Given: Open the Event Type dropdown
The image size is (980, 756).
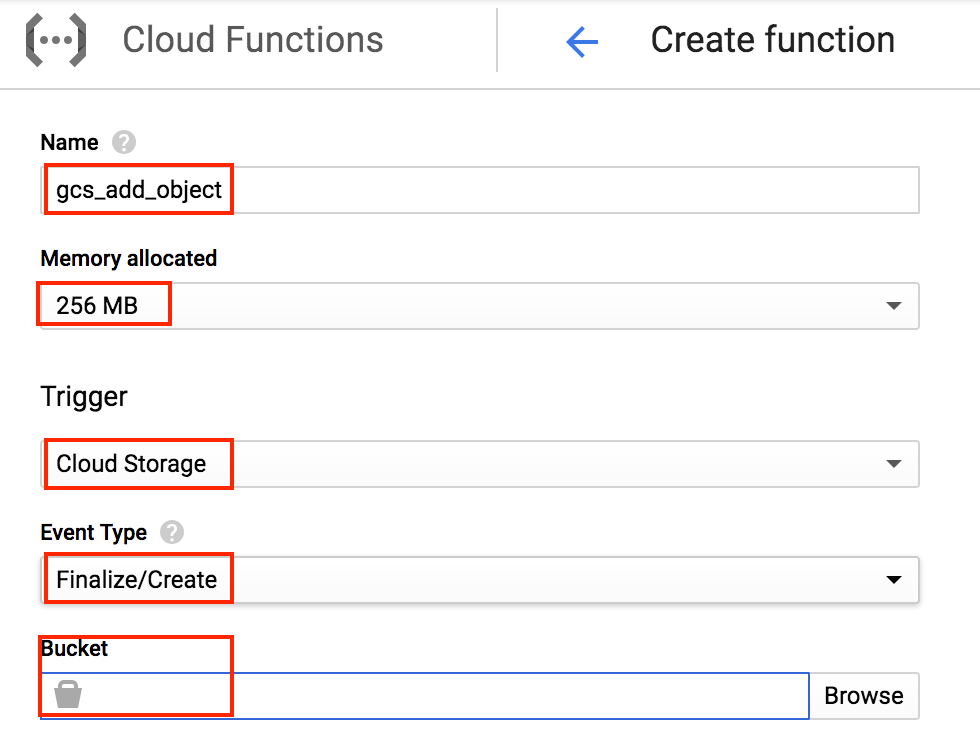Looking at the screenshot, I should click(x=480, y=579).
